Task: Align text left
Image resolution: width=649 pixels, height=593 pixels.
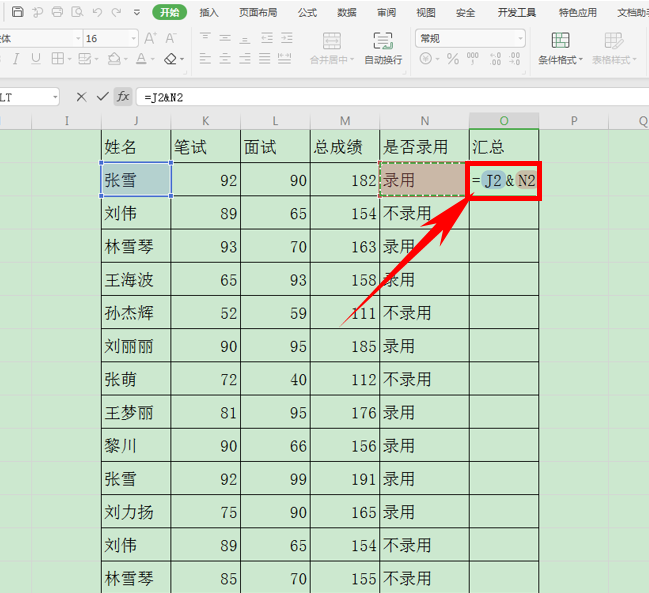Action: pyautogui.click(x=205, y=58)
